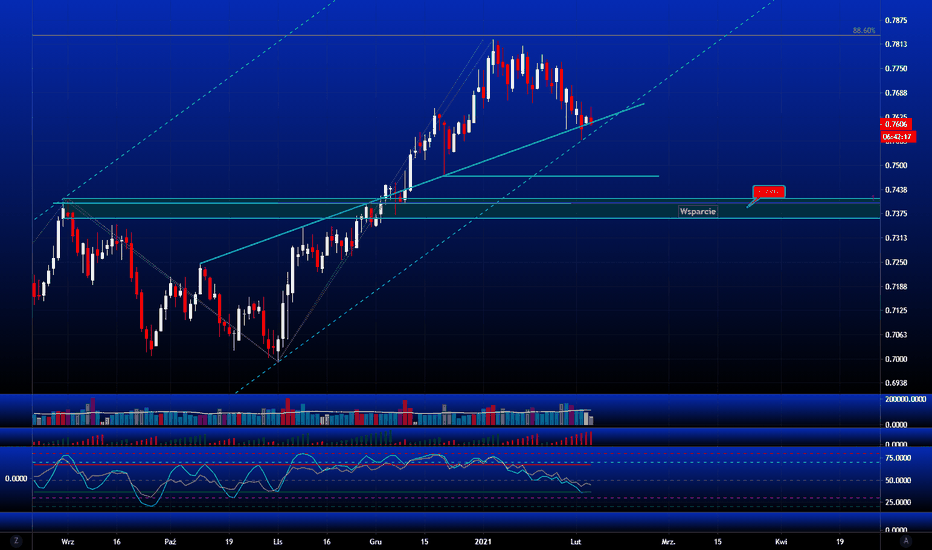Viewport: 932px width, 550px height.
Task: Click price scale value 0.7063
Action: pyautogui.click(x=896, y=335)
